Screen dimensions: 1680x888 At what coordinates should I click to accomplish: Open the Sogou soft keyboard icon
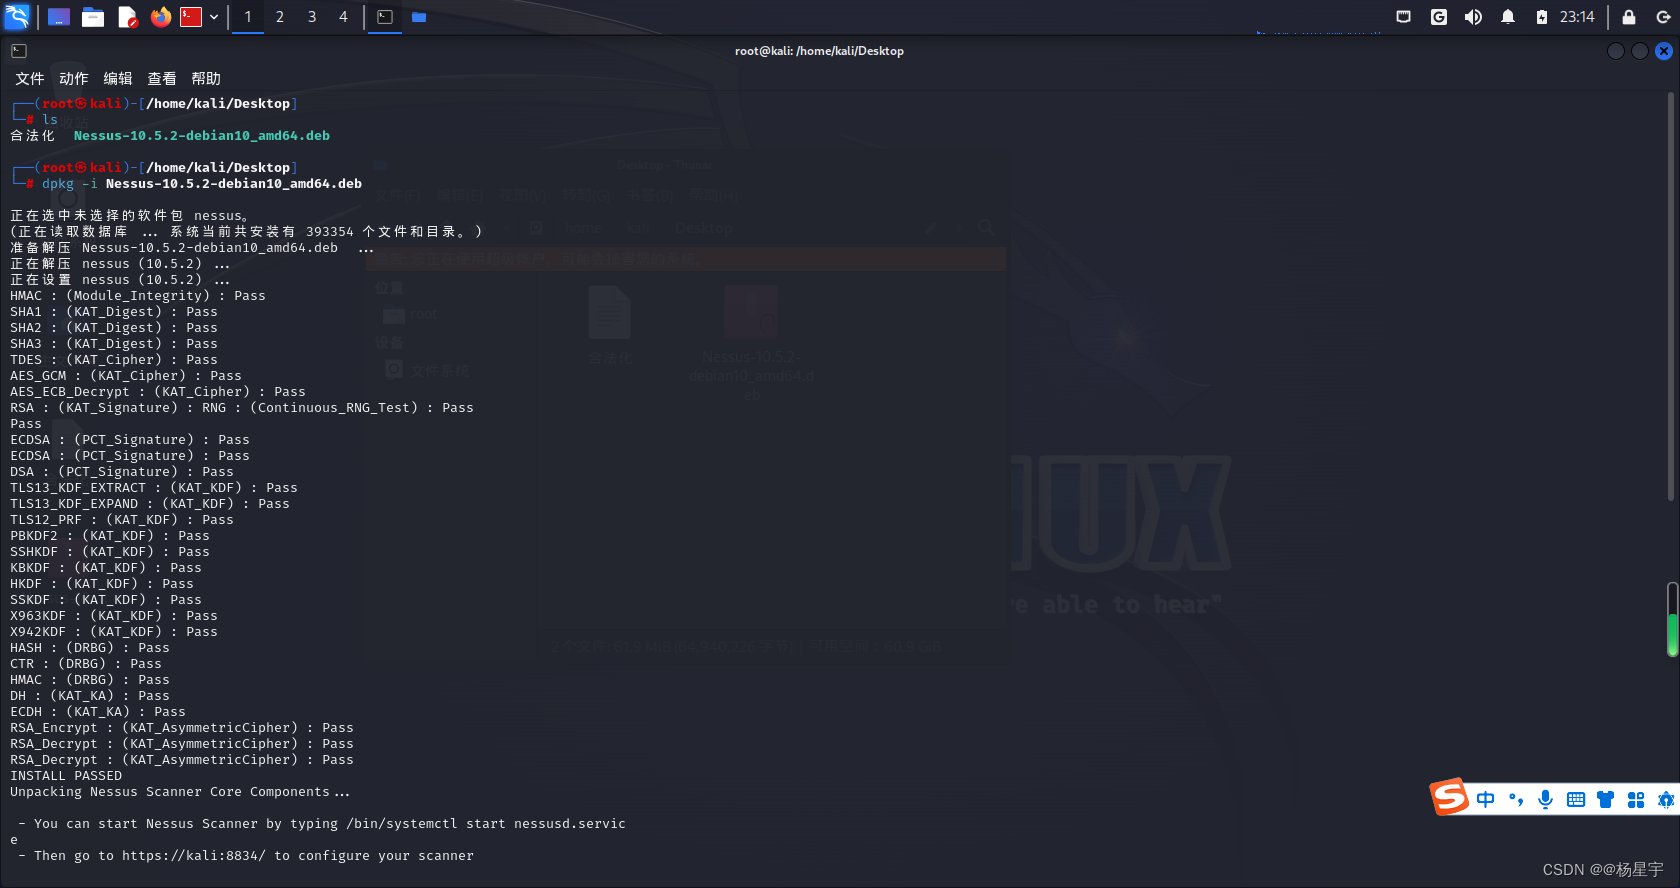pyautogui.click(x=1576, y=799)
